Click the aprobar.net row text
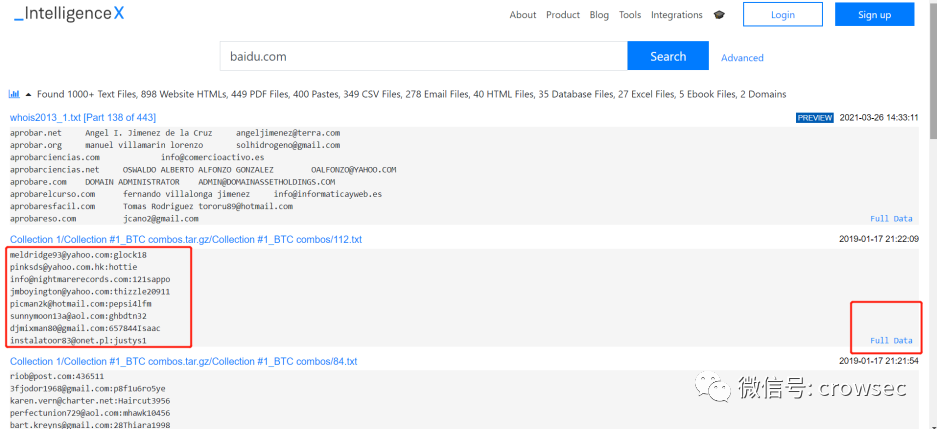The image size is (937, 429). pyautogui.click(x=175, y=133)
